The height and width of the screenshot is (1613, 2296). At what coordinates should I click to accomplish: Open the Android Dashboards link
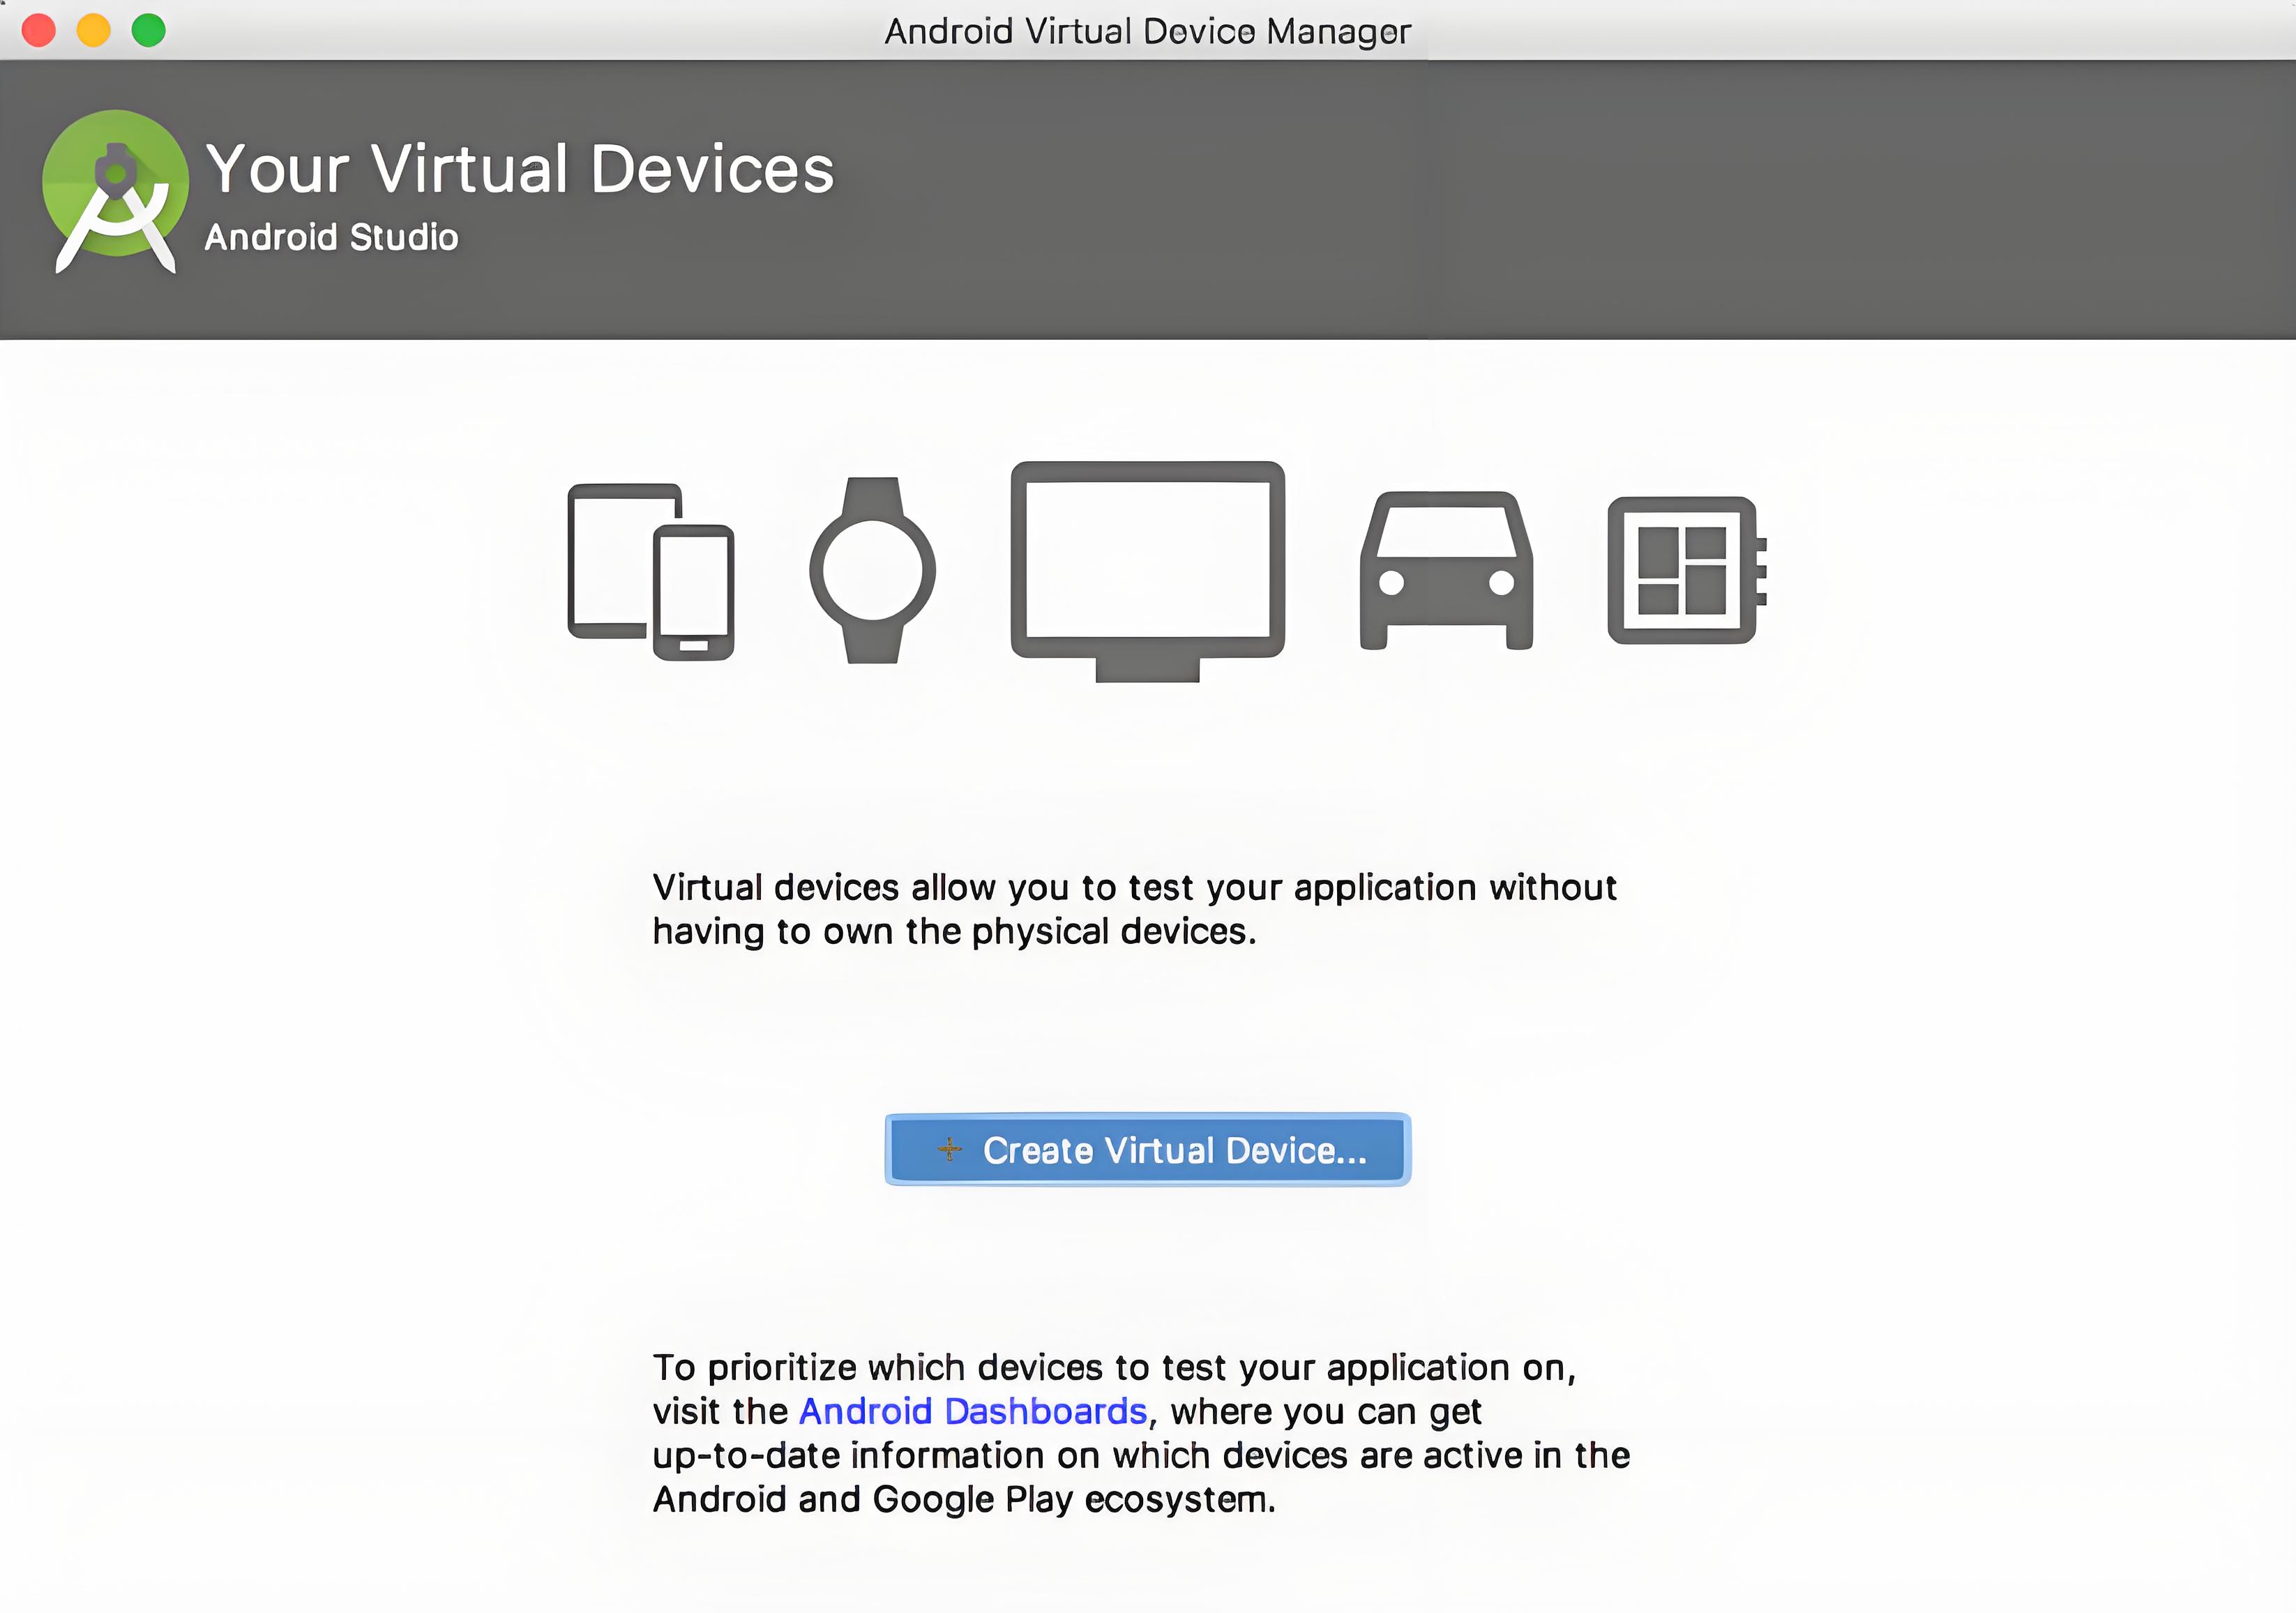(972, 1411)
